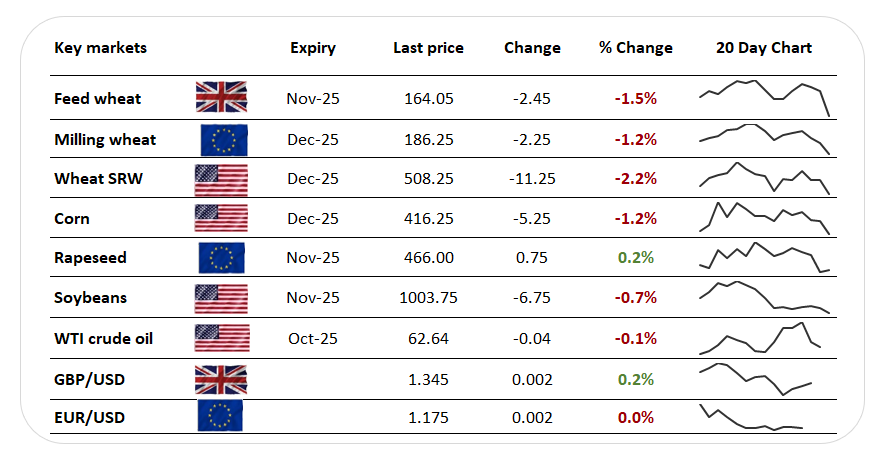The width and height of the screenshot is (887, 456).
Task: Click the US flag beside WTI crude oil
Action: (222, 338)
